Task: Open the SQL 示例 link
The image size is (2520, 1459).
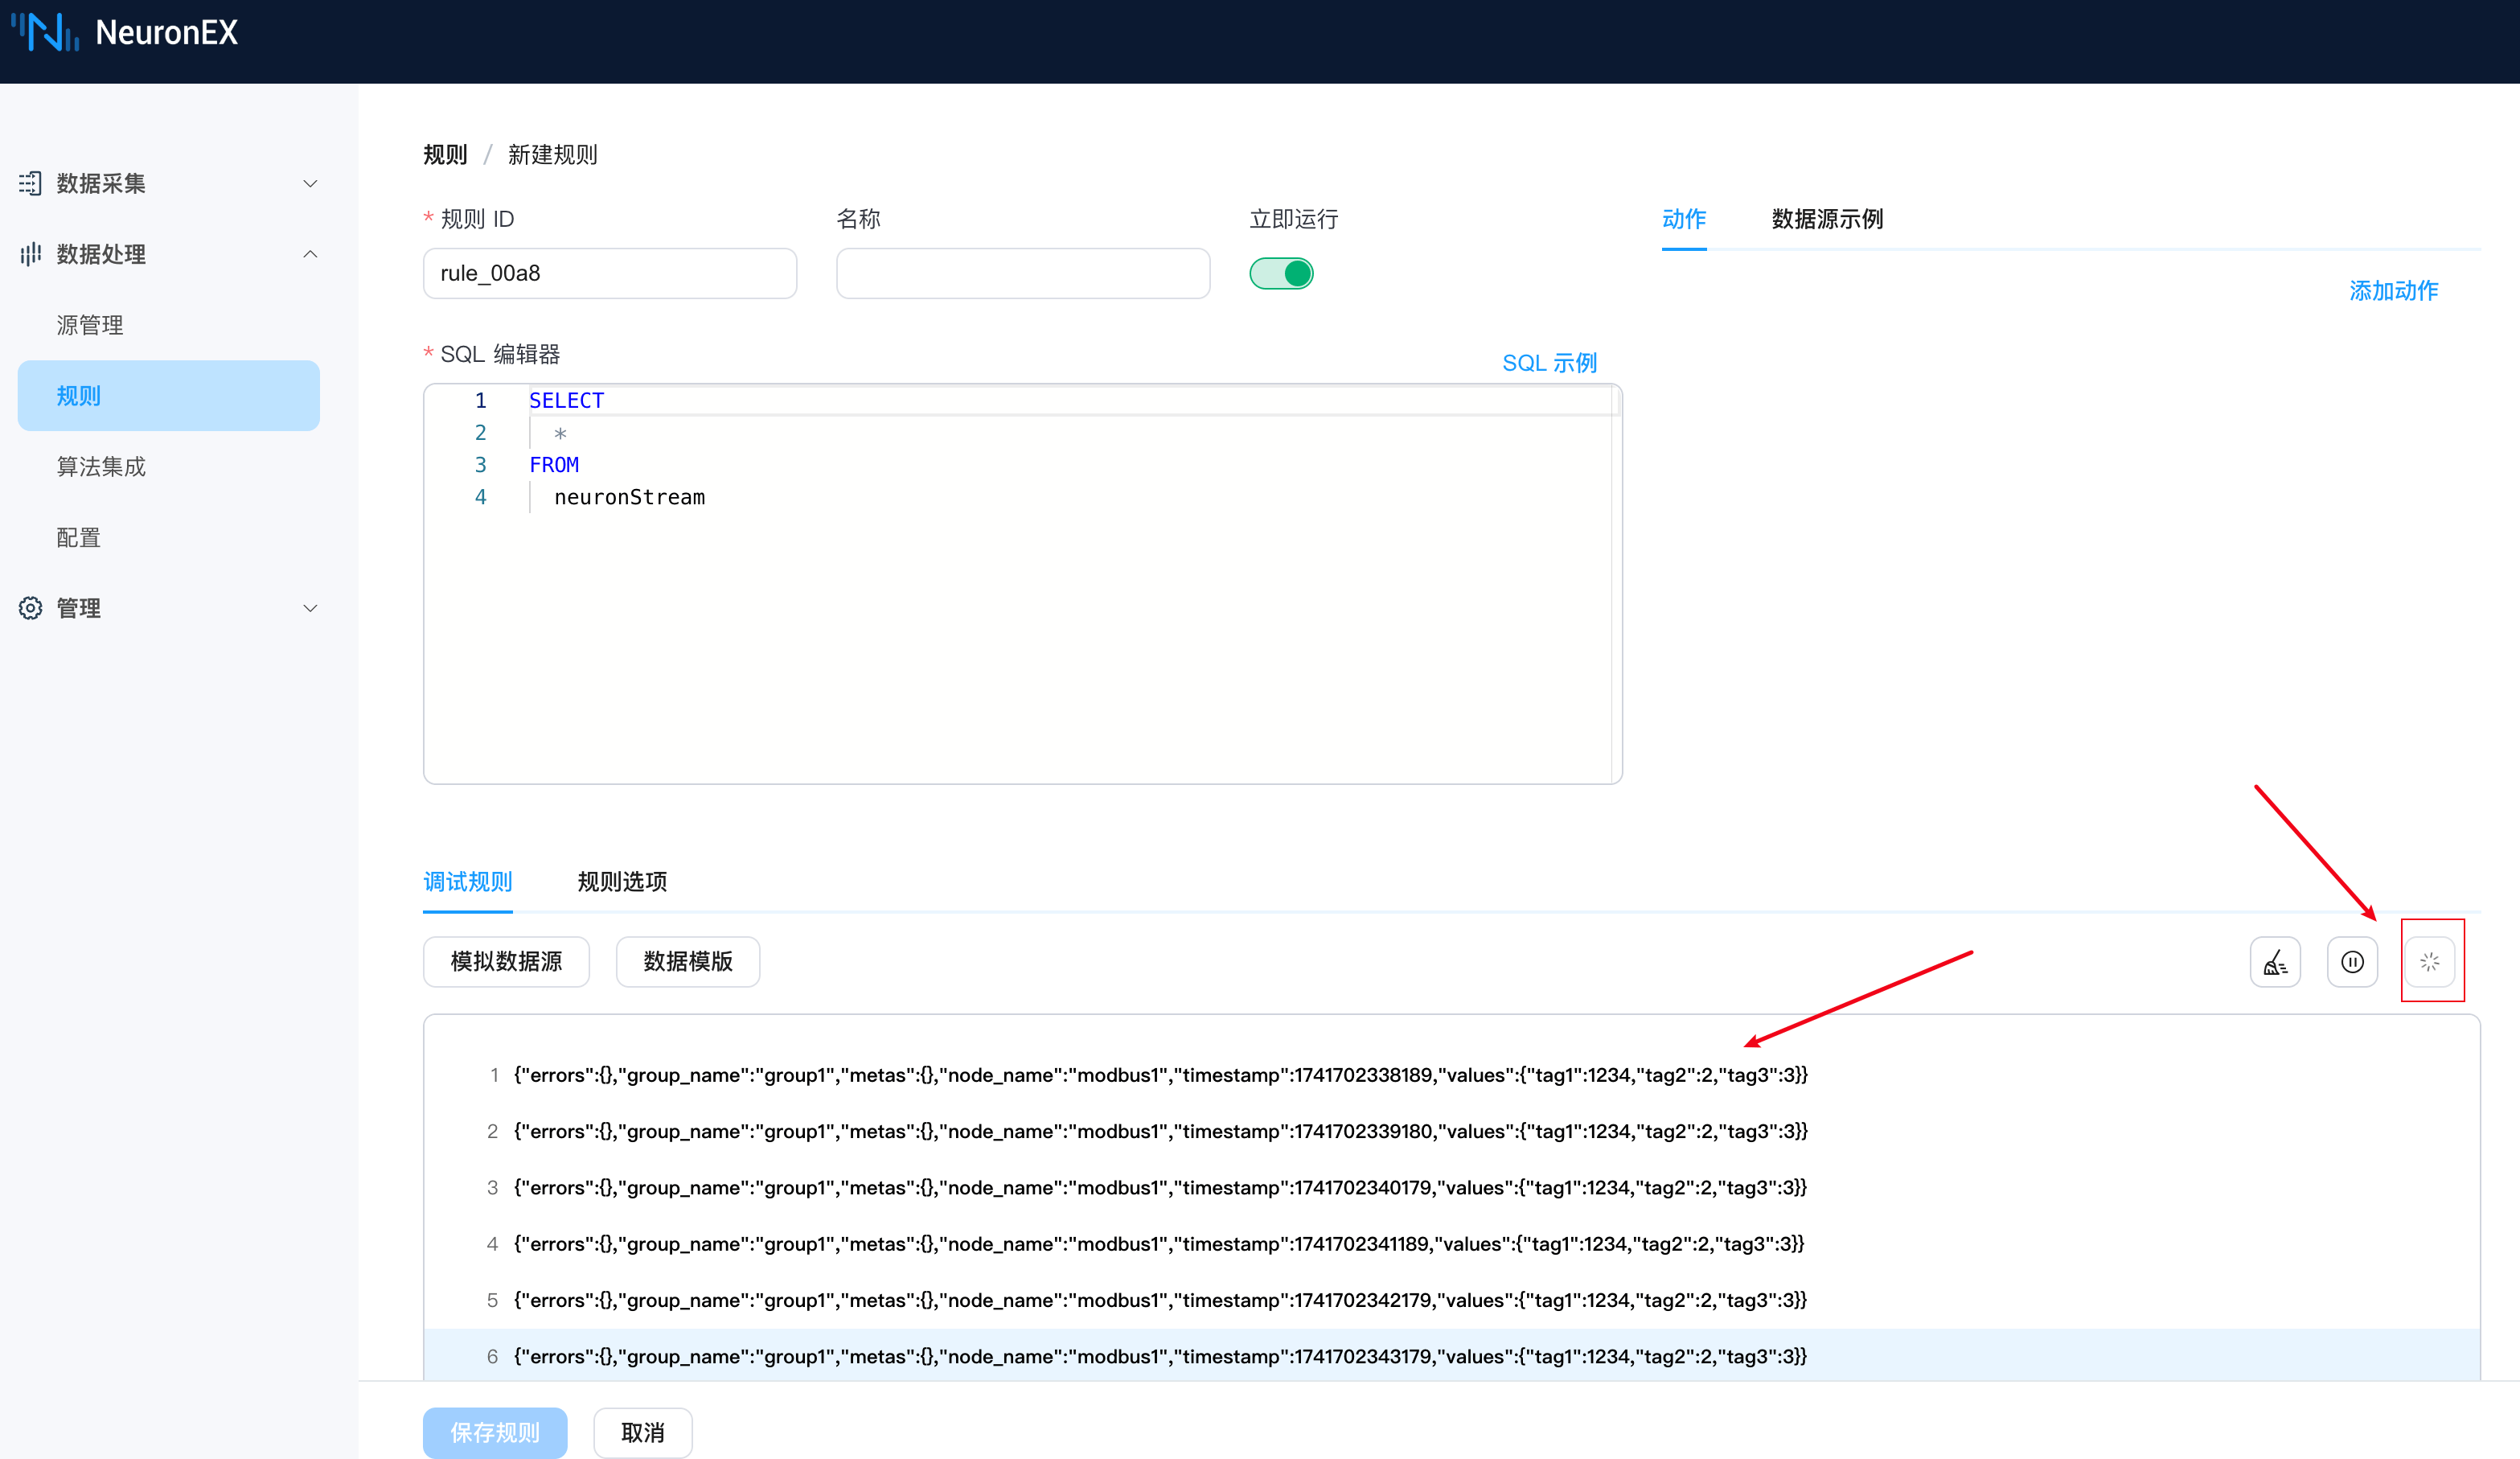Action: [x=1549, y=363]
